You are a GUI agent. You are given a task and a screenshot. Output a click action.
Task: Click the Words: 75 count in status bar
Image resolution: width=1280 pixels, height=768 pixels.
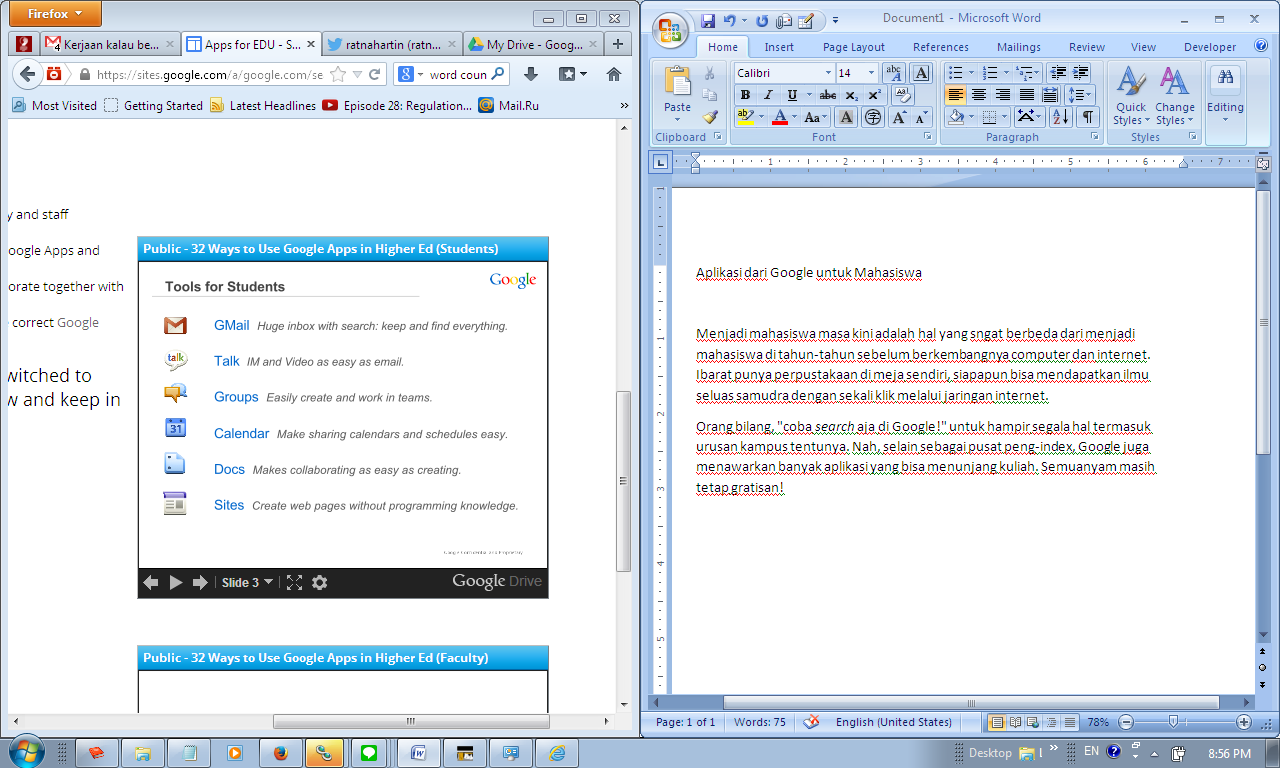tap(760, 722)
